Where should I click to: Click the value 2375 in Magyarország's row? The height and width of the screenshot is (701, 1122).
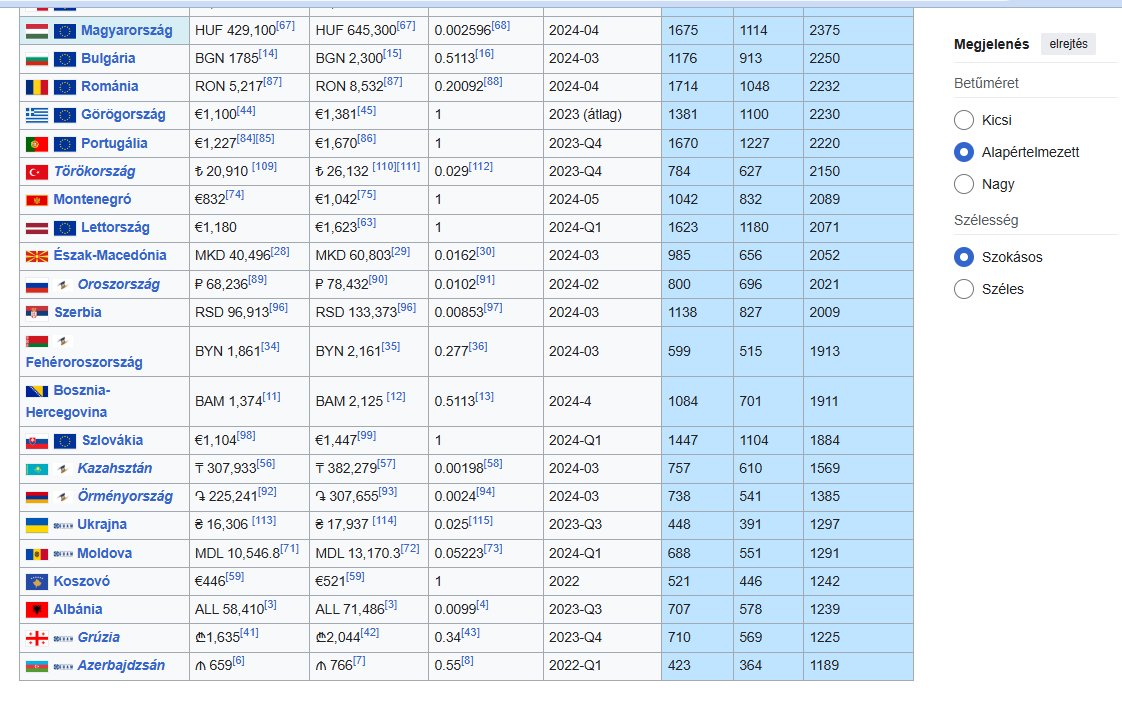pos(824,31)
